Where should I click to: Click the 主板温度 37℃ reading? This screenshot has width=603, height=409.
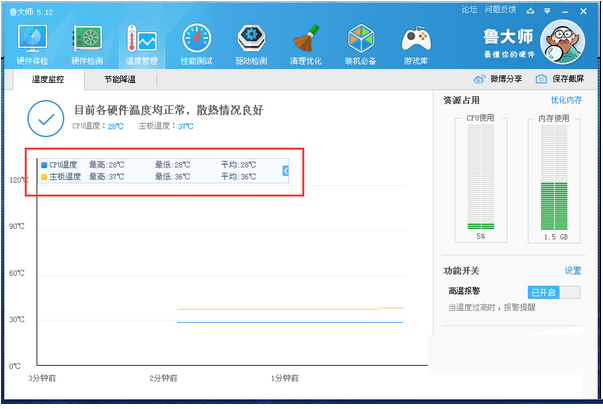click(x=166, y=126)
